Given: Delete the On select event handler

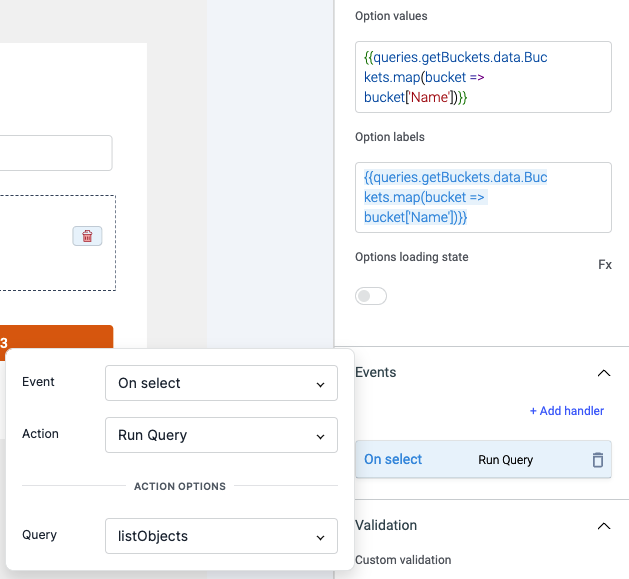Looking at the screenshot, I should [597, 460].
